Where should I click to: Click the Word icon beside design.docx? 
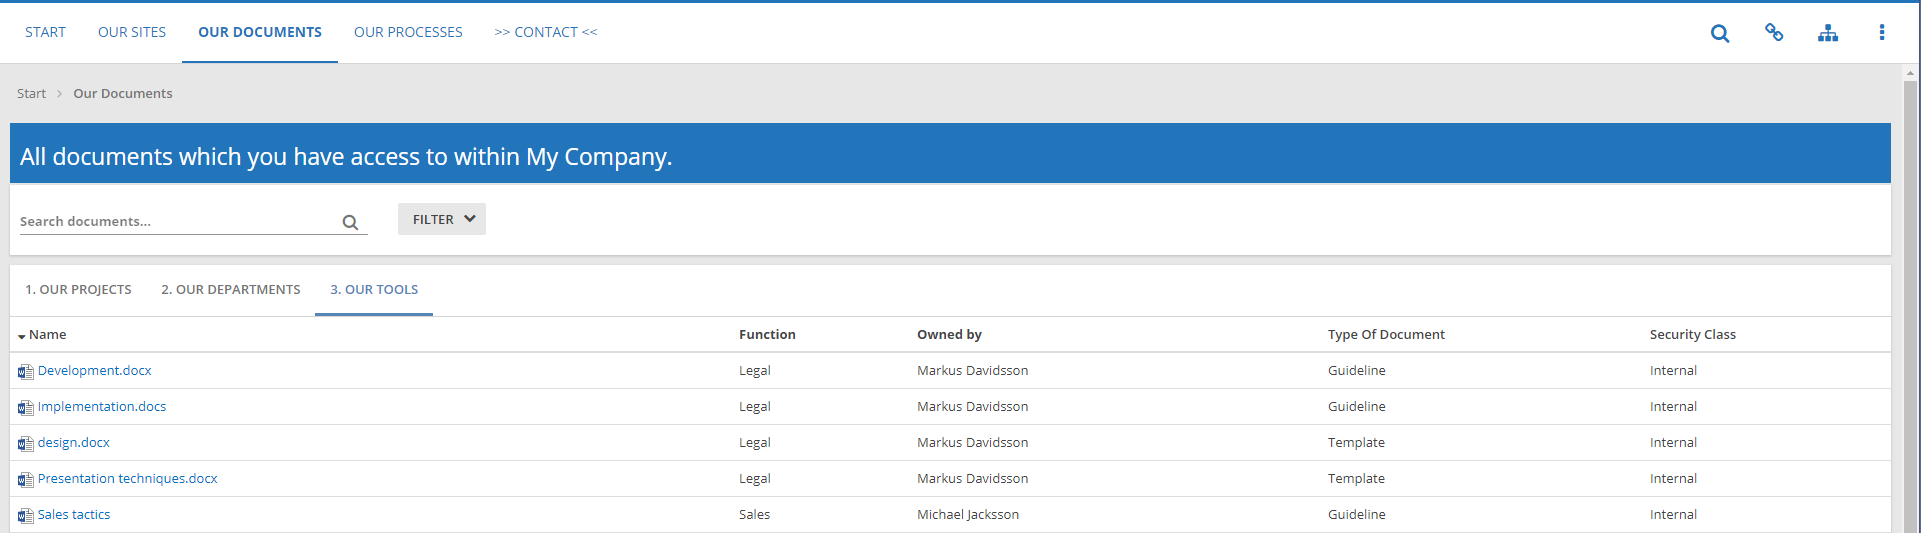tap(26, 444)
